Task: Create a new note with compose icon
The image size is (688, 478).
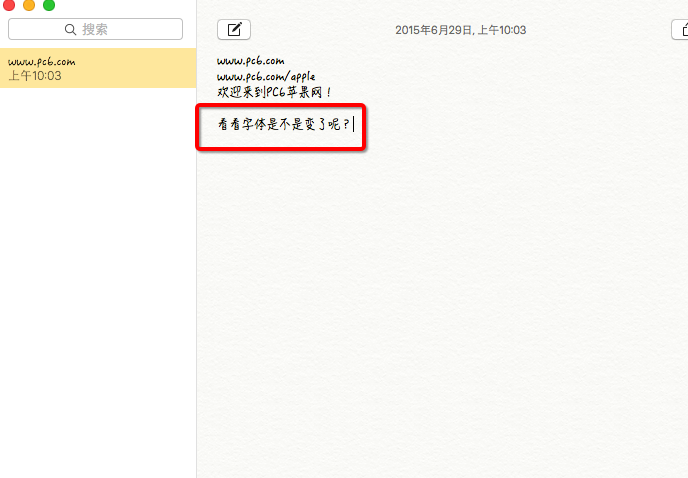Action: pyautogui.click(x=234, y=30)
